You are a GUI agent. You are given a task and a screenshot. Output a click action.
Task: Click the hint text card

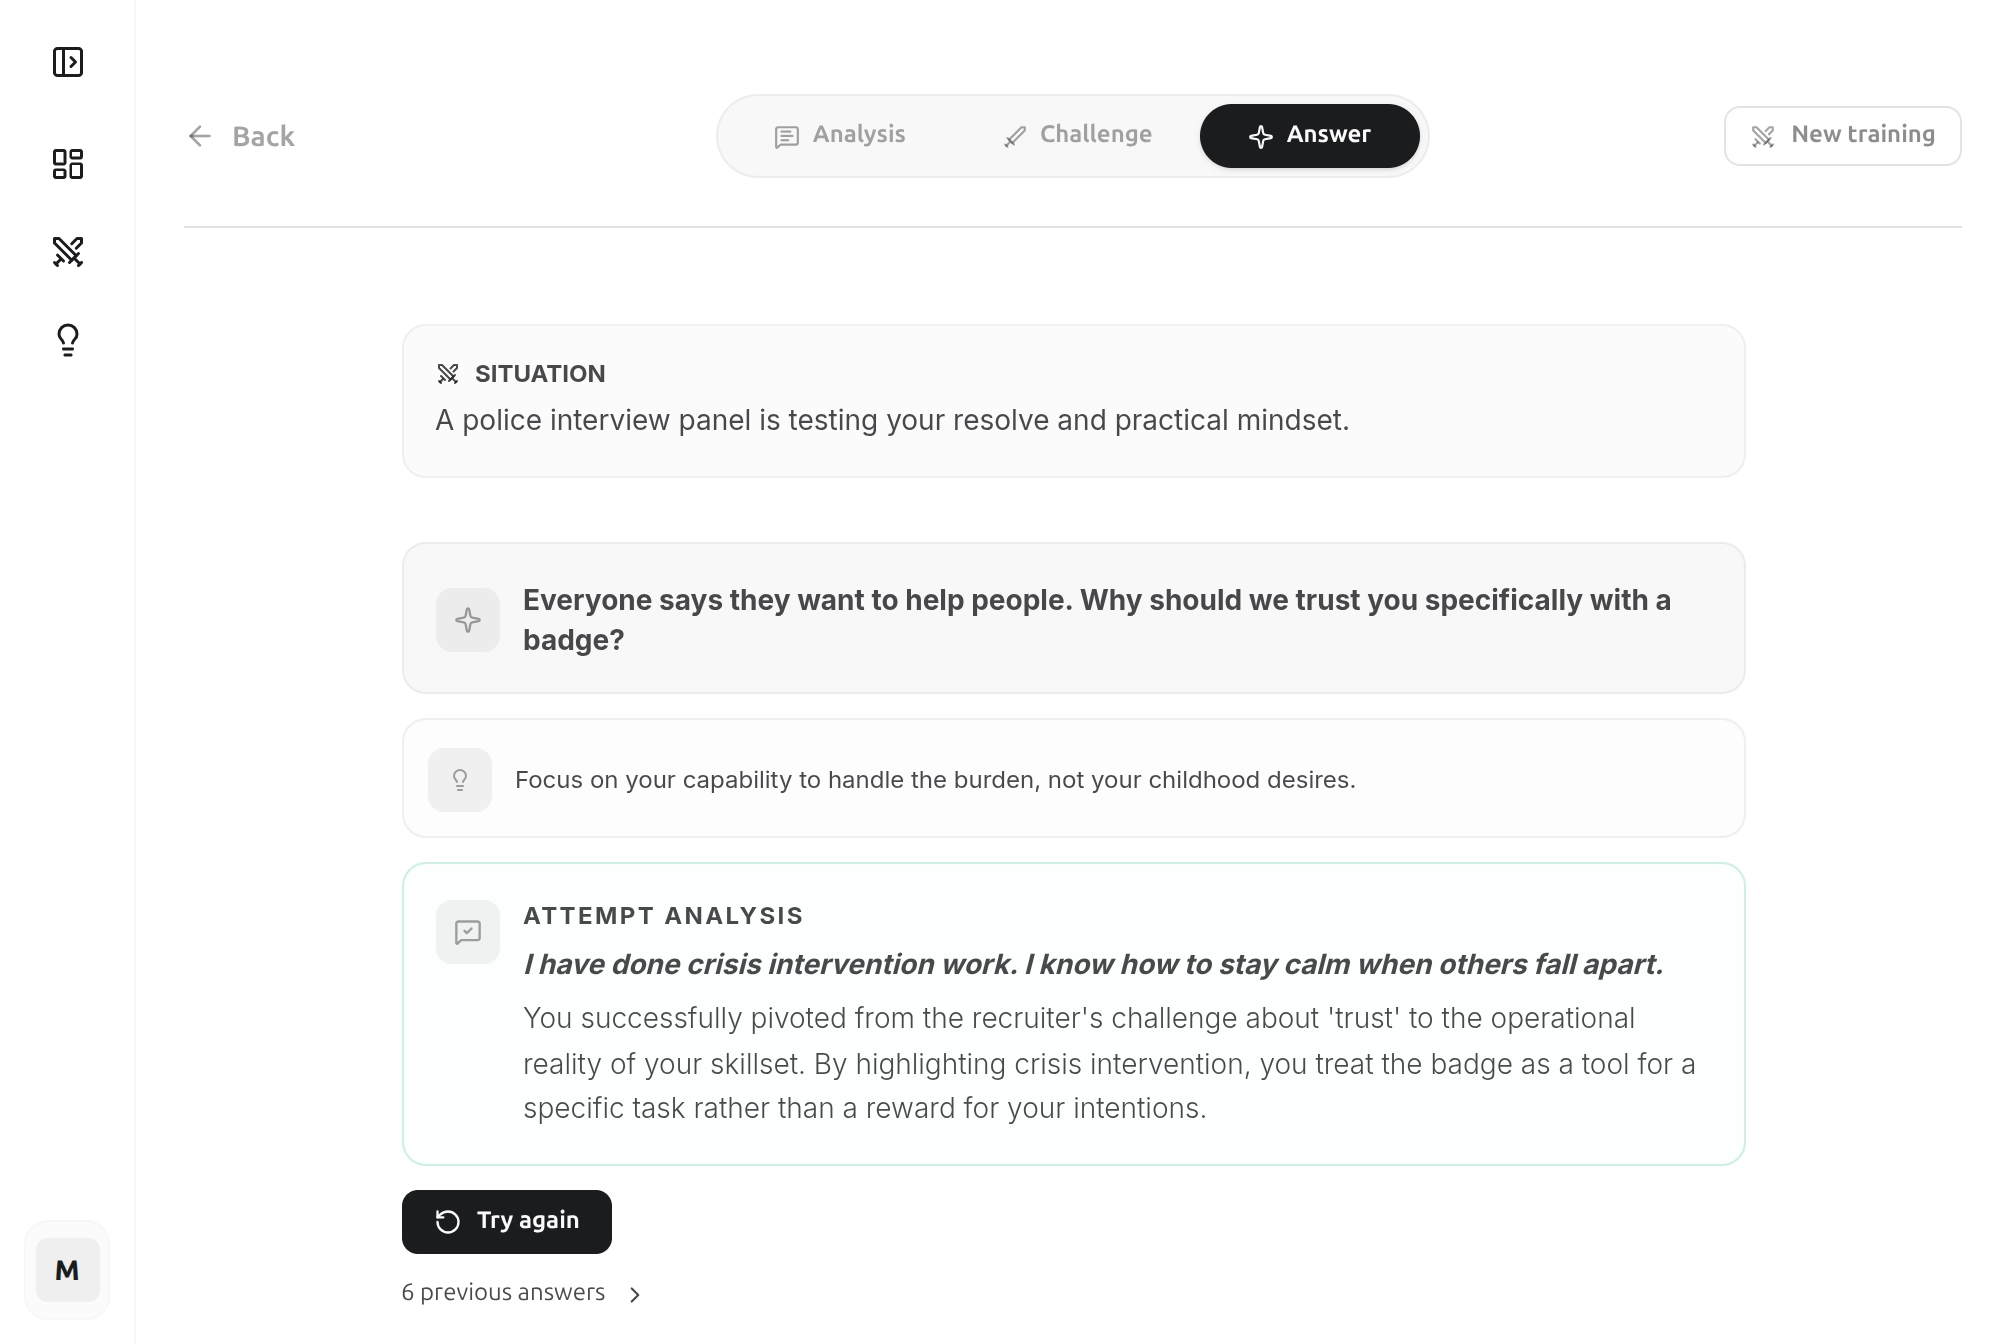click(x=1074, y=778)
